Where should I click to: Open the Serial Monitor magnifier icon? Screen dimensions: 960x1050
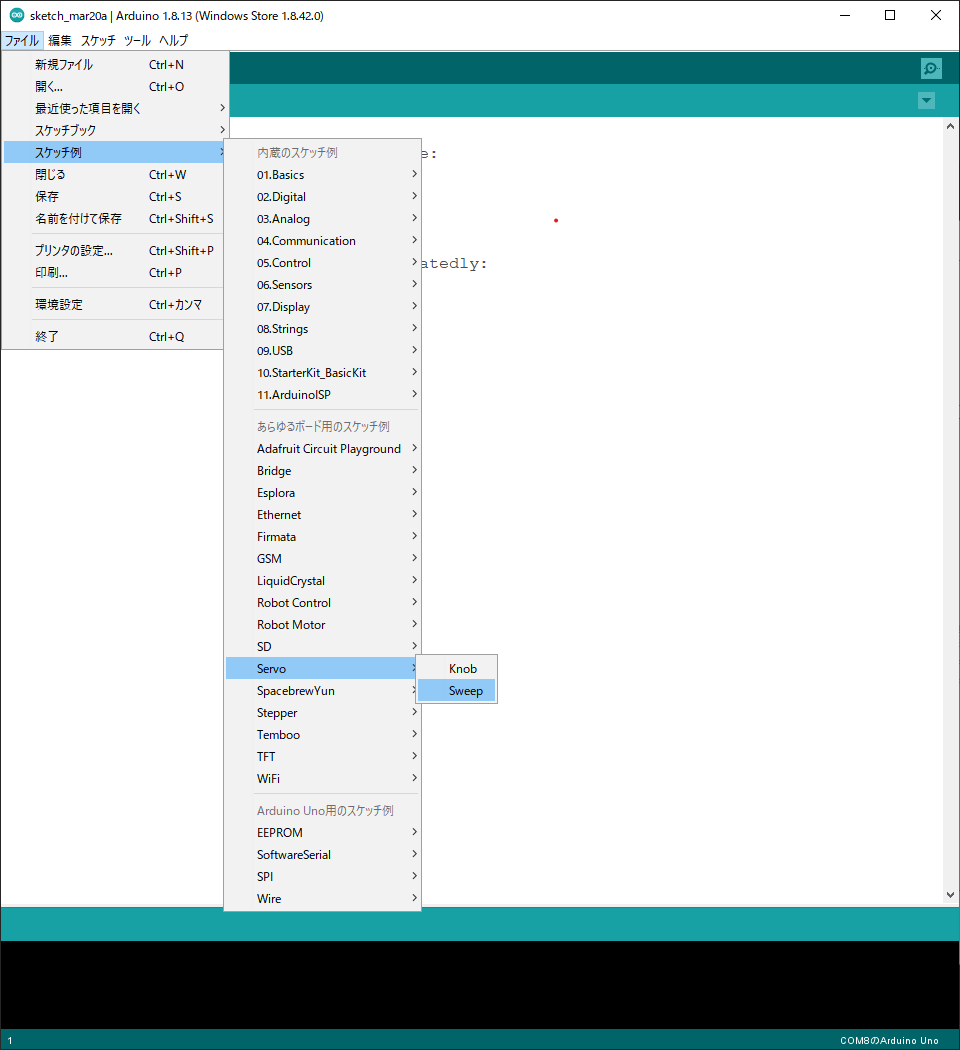[931, 68]
